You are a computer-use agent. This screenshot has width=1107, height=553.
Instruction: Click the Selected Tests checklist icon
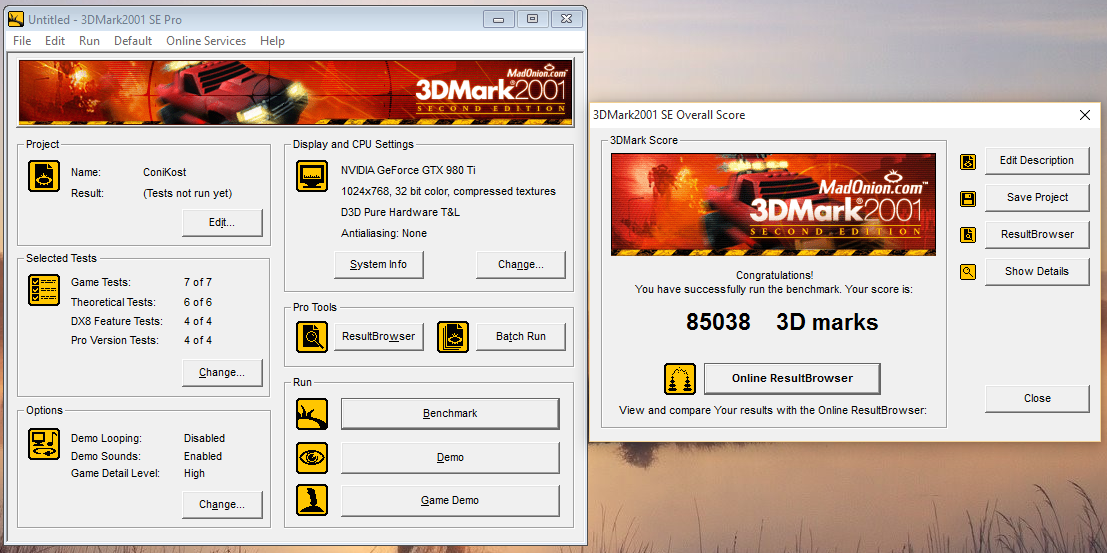click(x=44, y=290)
